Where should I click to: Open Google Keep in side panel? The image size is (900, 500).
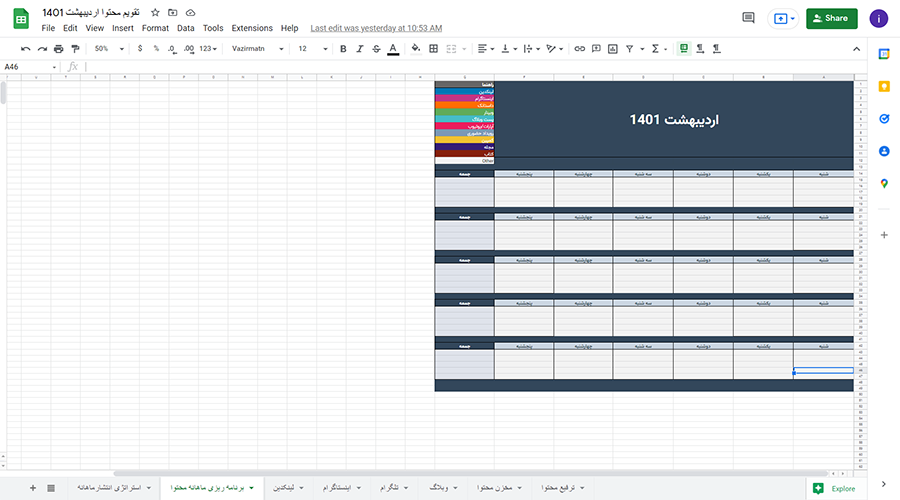(884, 87)
